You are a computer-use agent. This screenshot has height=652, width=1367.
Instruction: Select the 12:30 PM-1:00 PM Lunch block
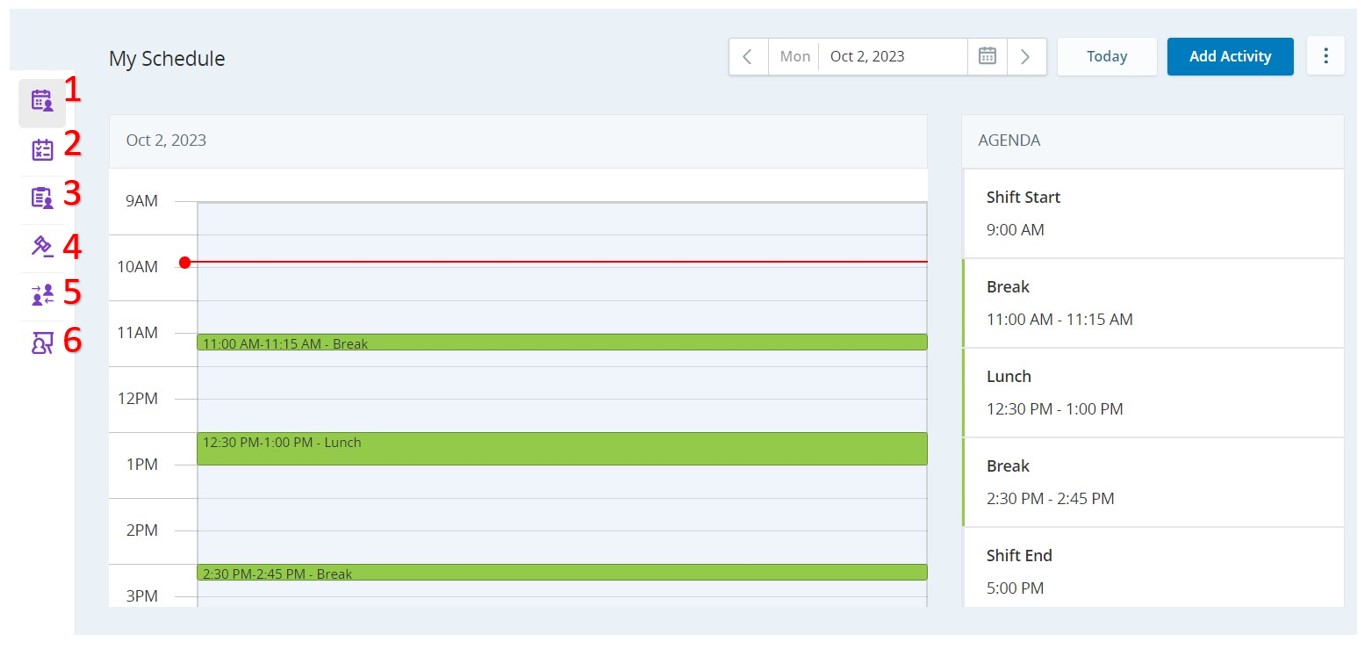561,449
